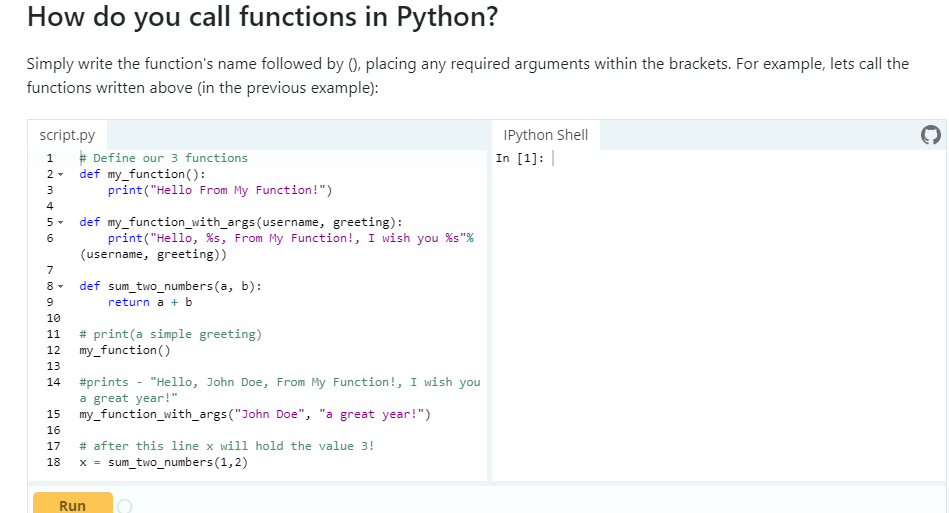Click the '# after this line x' comment
The height and width of the screenshot is (513, 949).
[x=226, y=446]
